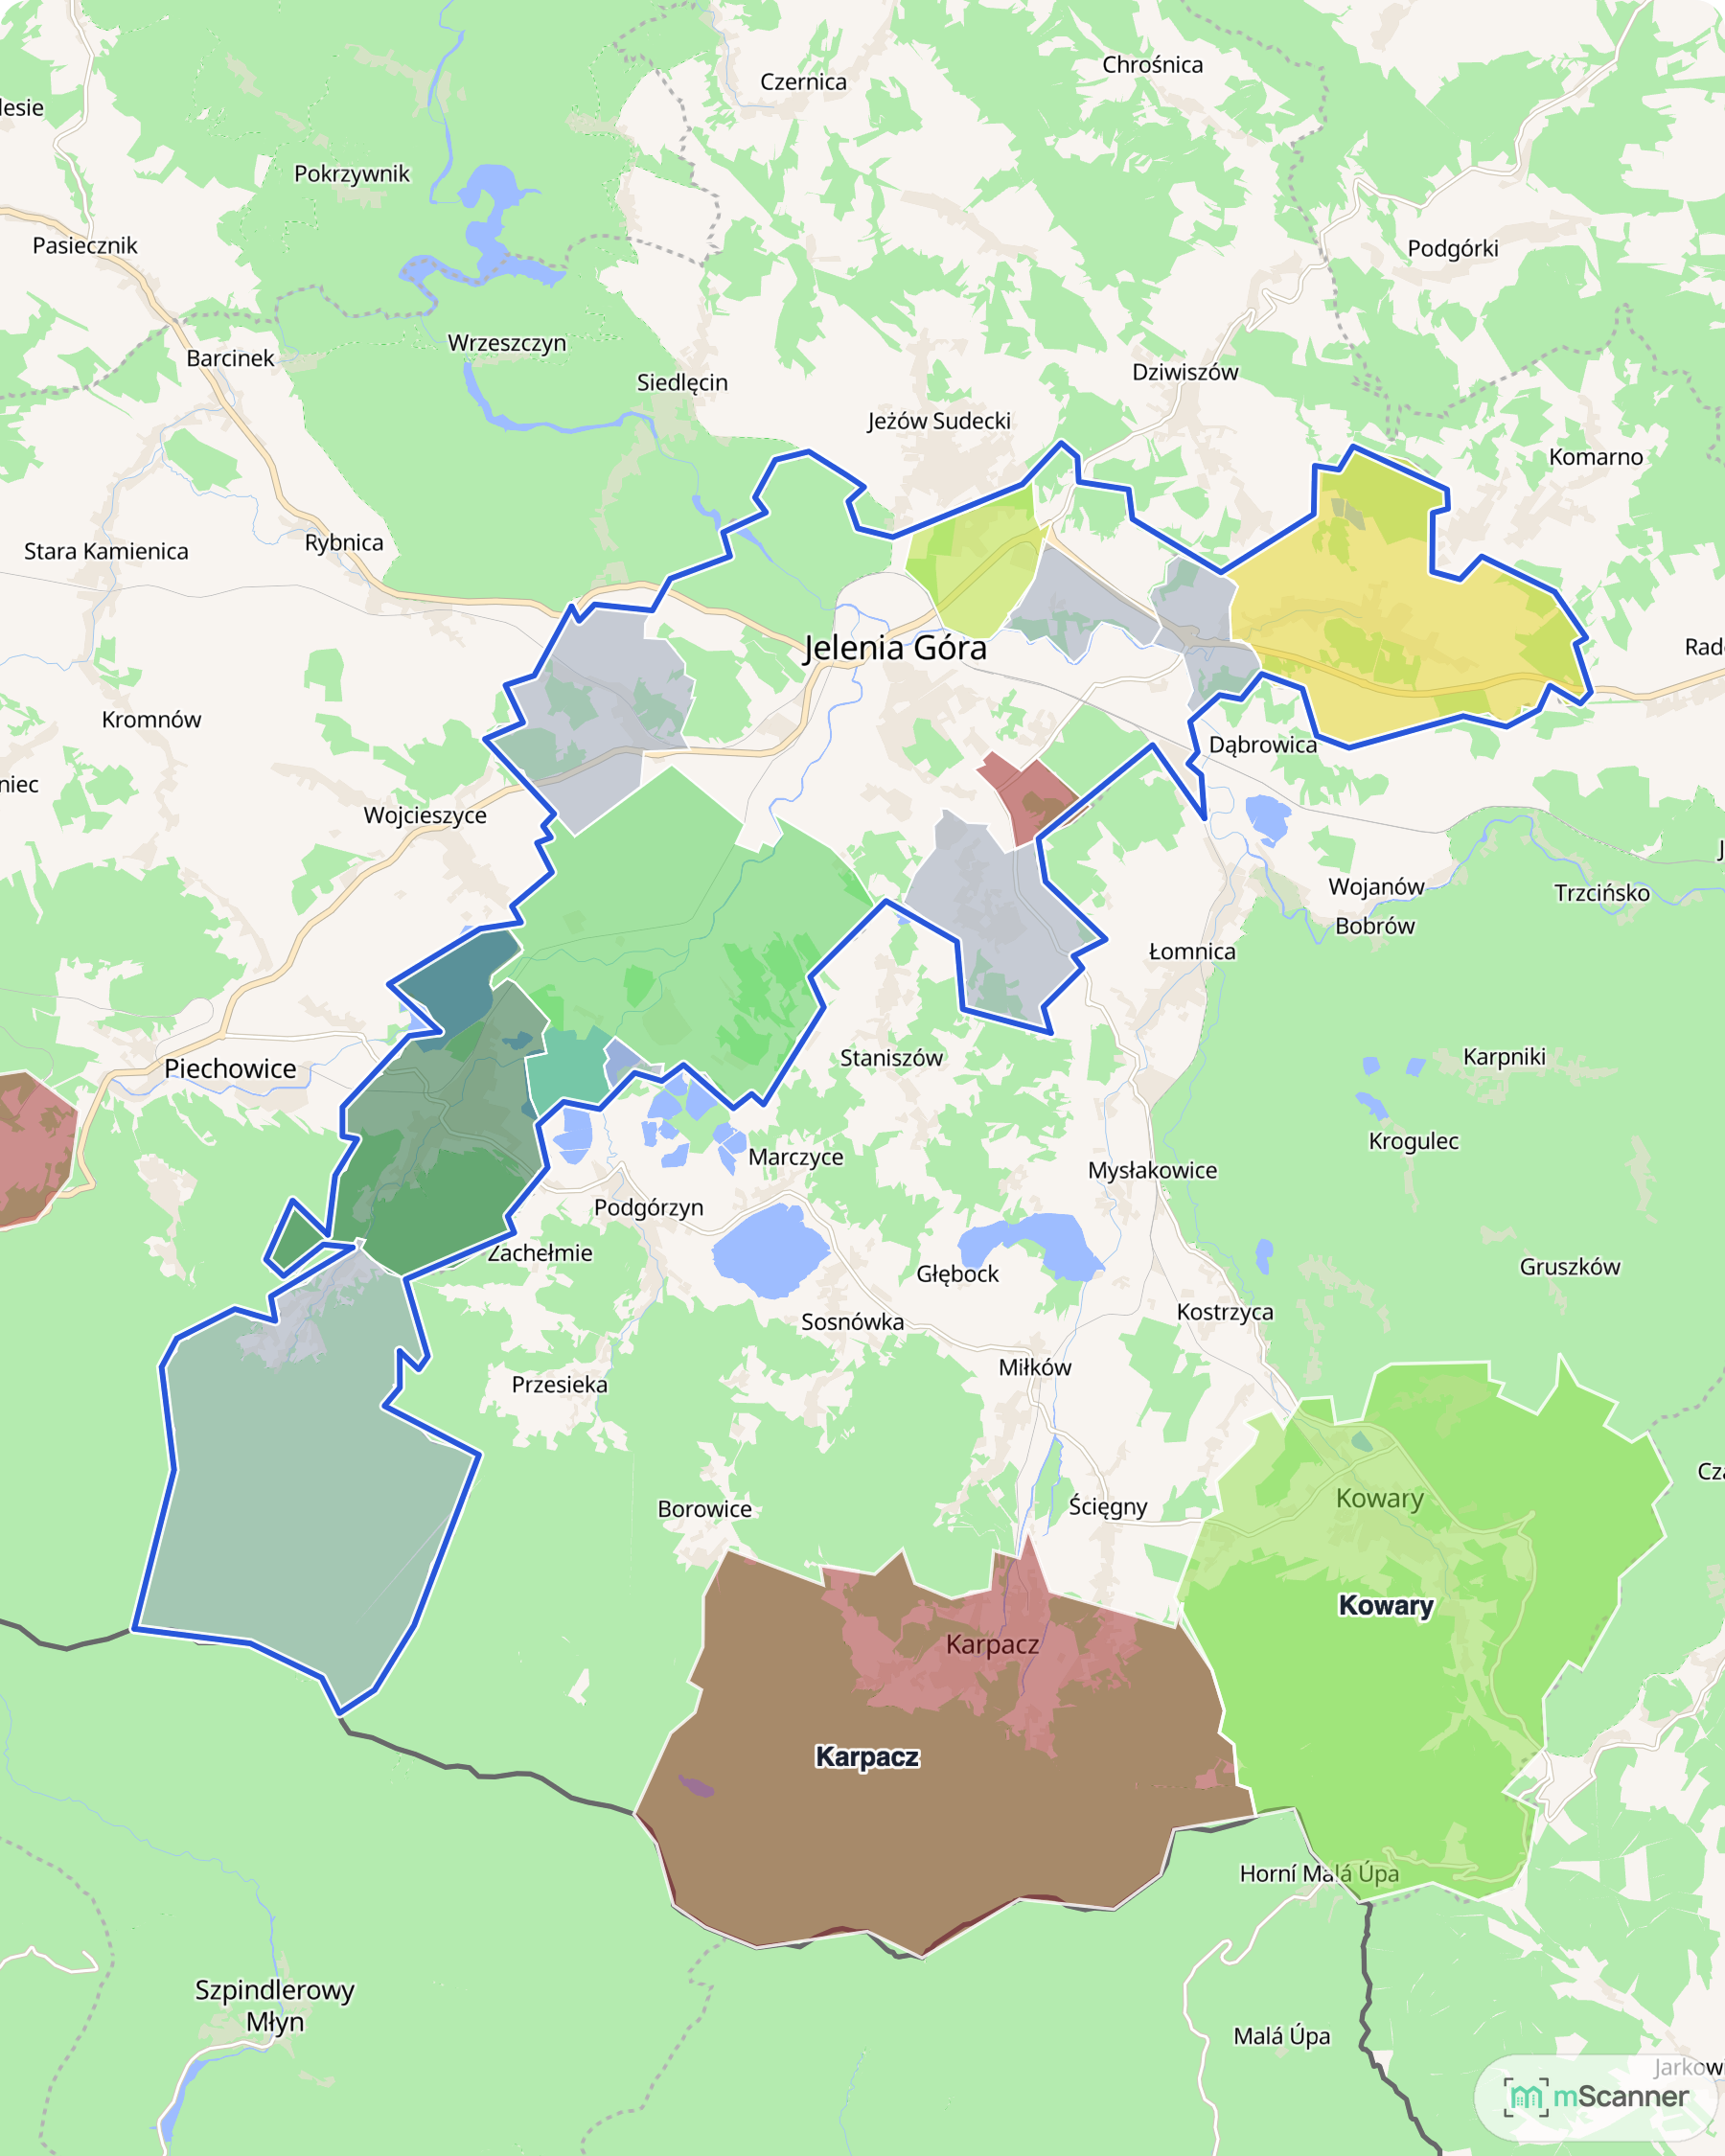
Task: Click the Chrośnica label
Action: coord(1153,65)
